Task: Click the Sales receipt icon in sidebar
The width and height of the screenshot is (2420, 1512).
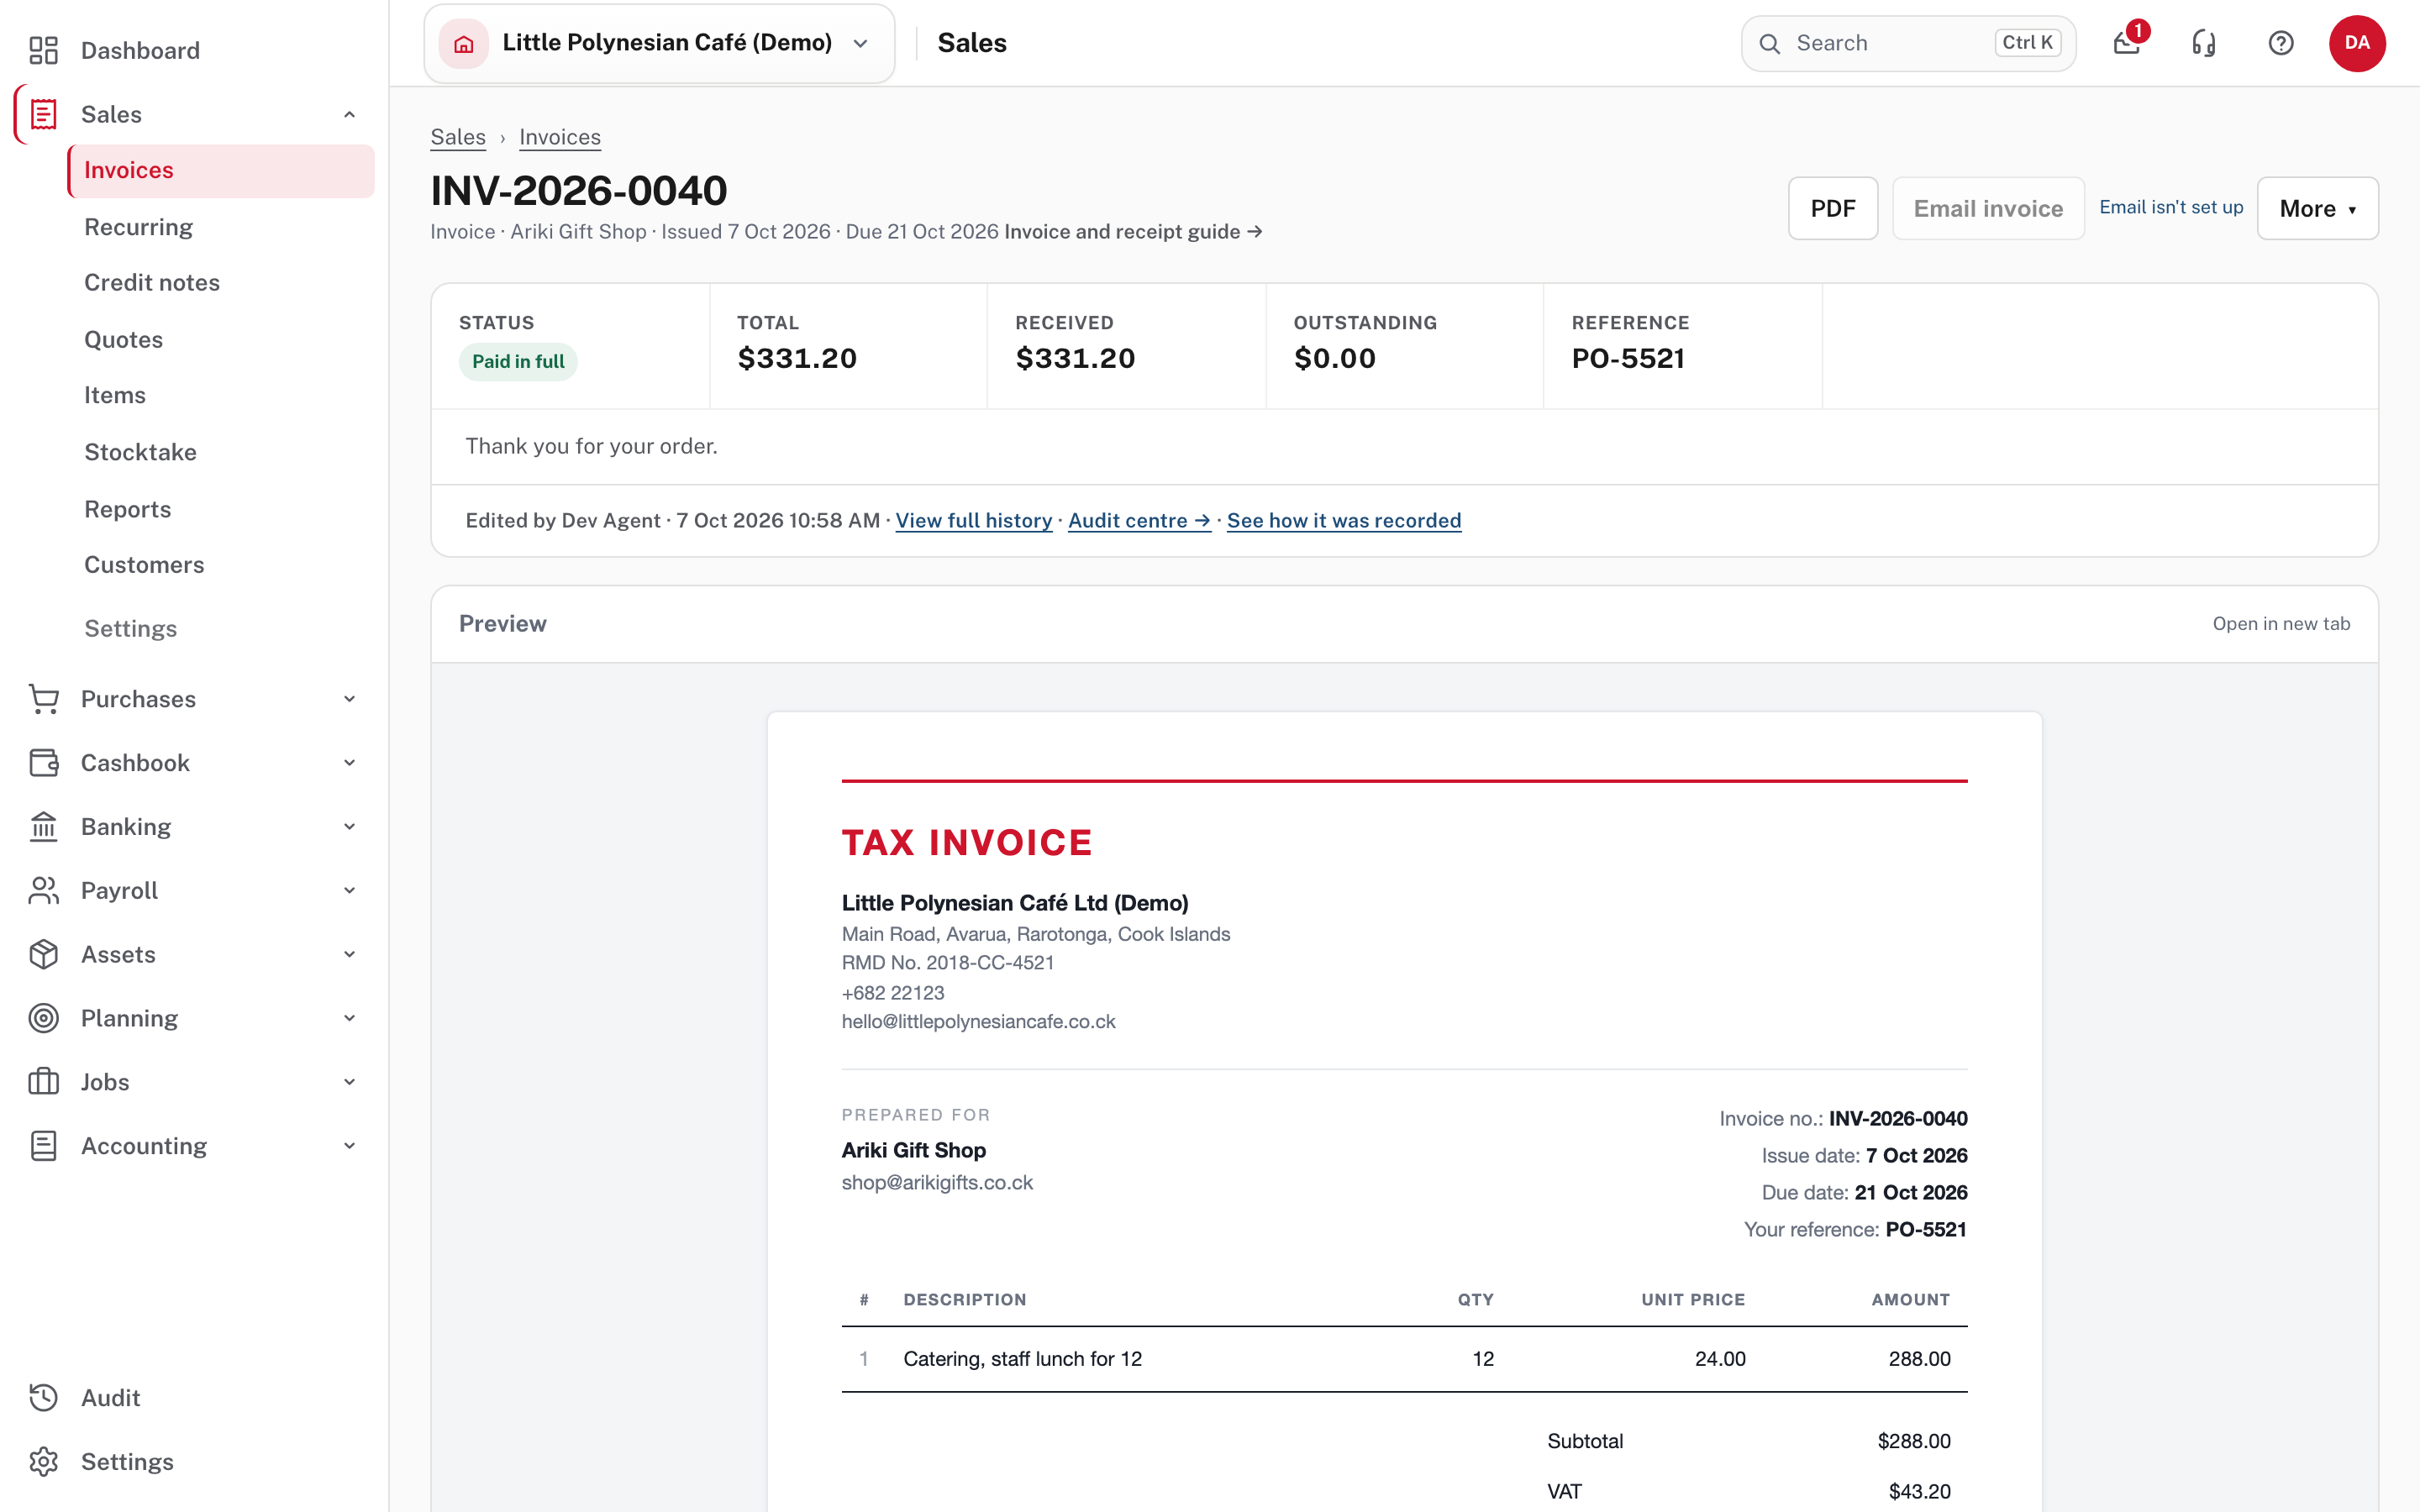Action: coord(43,114)
